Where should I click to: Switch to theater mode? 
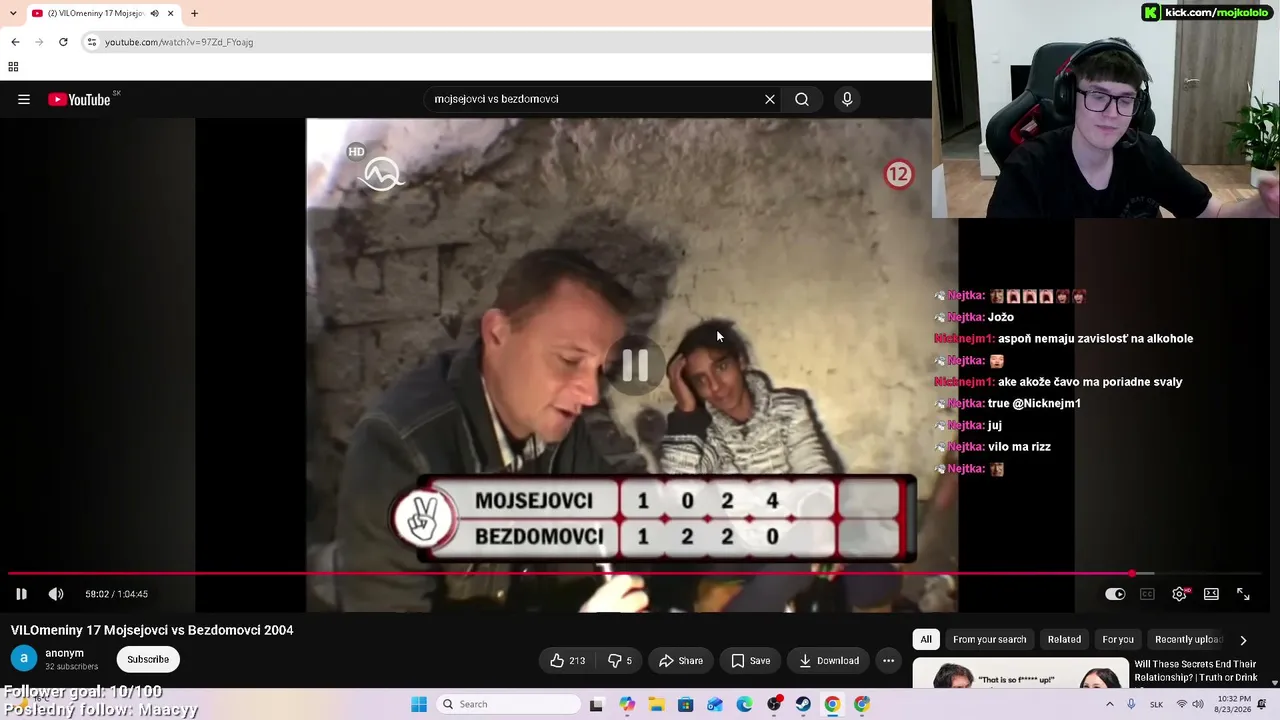click(x=1211, y=594)
